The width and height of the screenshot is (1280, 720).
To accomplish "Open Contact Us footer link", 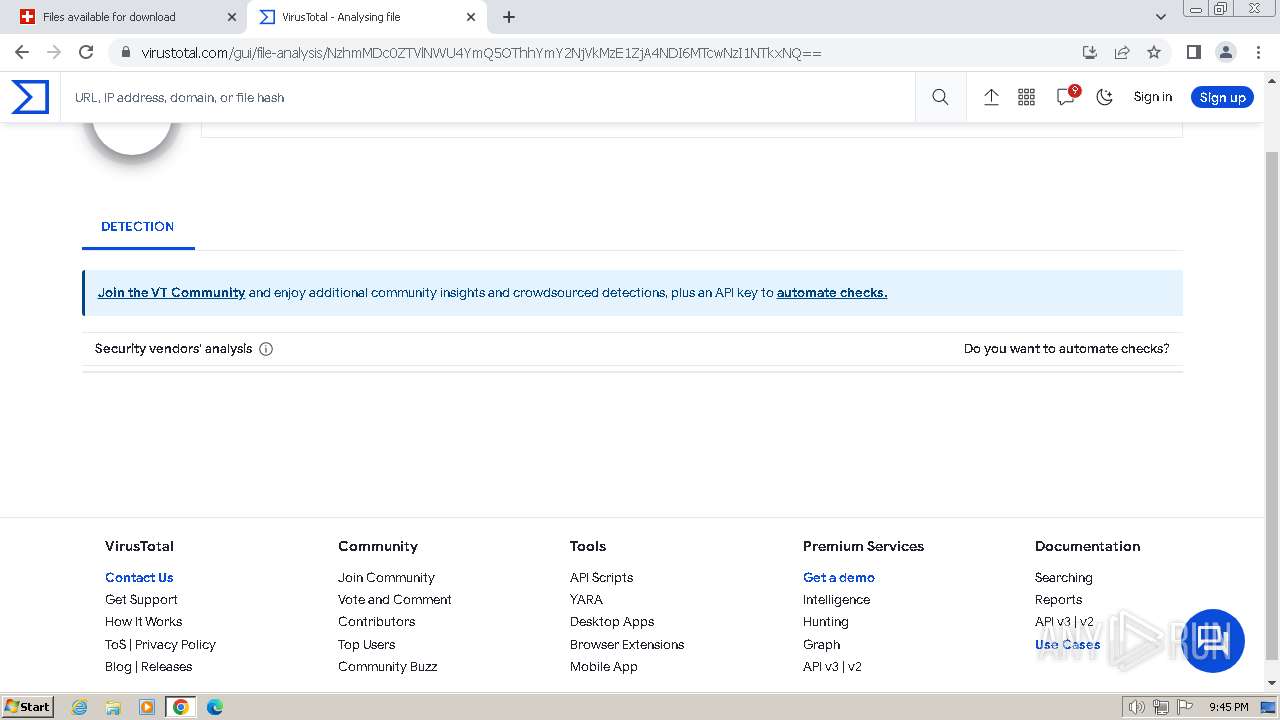I will tap(139, 578).
